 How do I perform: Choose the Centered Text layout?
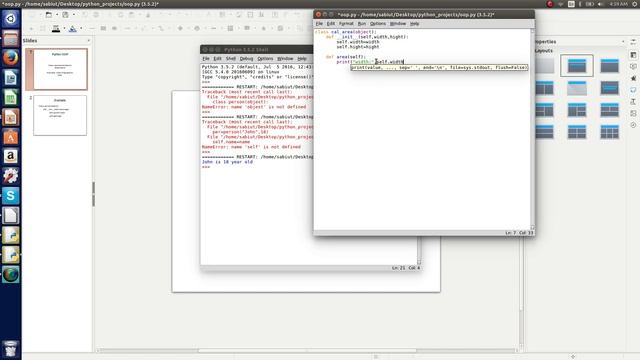coord(609,88)
